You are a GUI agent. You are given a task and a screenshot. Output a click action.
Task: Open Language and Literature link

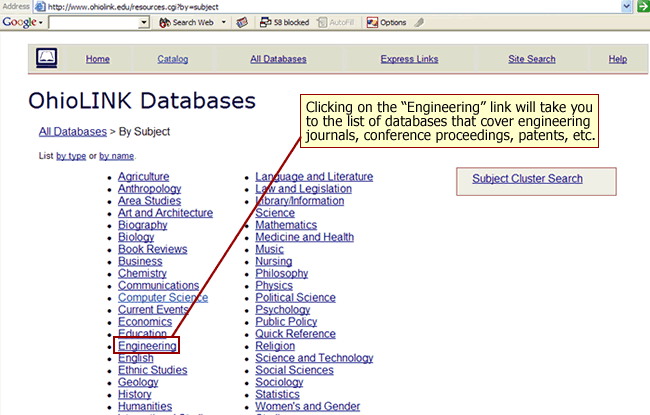pyautogui.click(x=314, y=176)
